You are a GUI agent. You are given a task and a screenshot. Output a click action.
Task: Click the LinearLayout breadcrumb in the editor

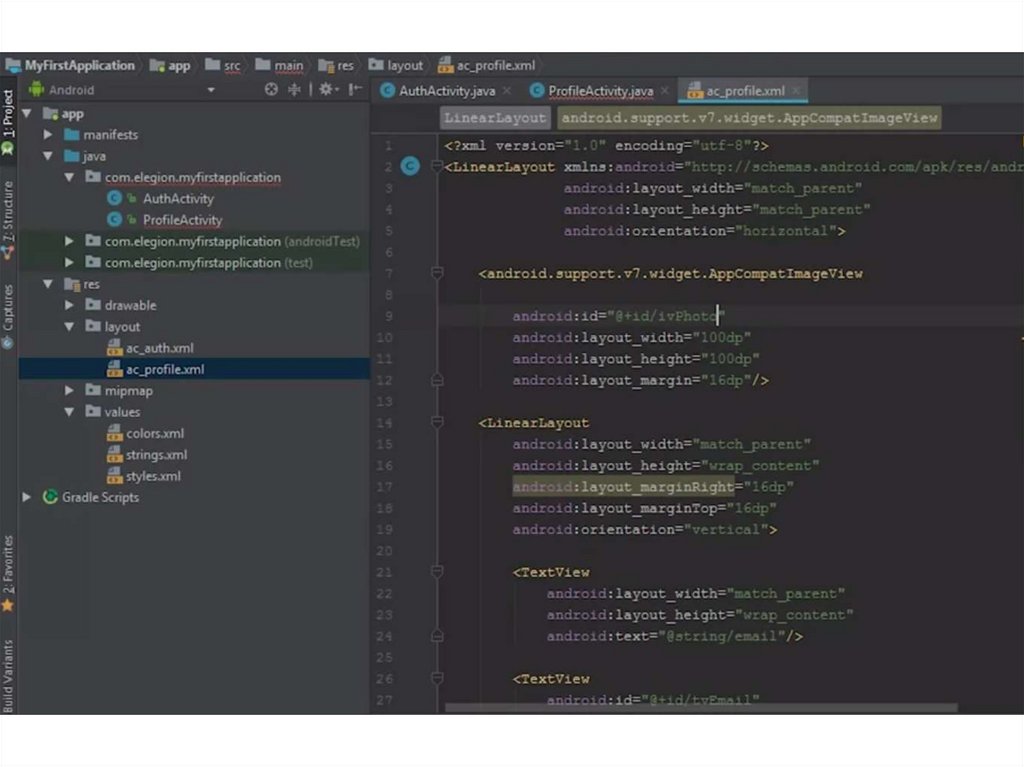pyautogui.click(x=496, y=118)
